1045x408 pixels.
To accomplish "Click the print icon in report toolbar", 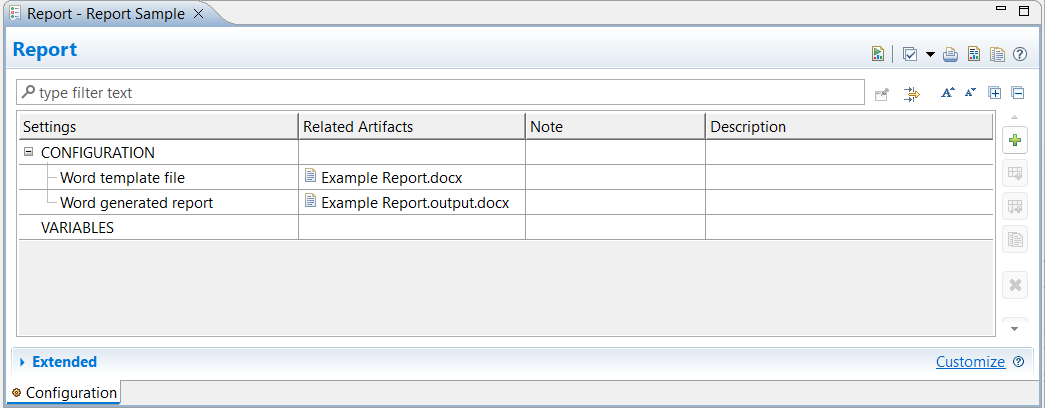I will point(951,54).
